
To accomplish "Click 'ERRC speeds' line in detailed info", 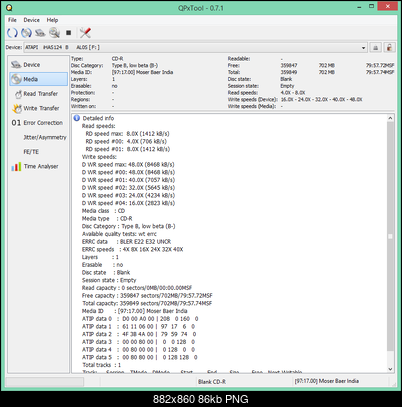I will tap(132, 249).
